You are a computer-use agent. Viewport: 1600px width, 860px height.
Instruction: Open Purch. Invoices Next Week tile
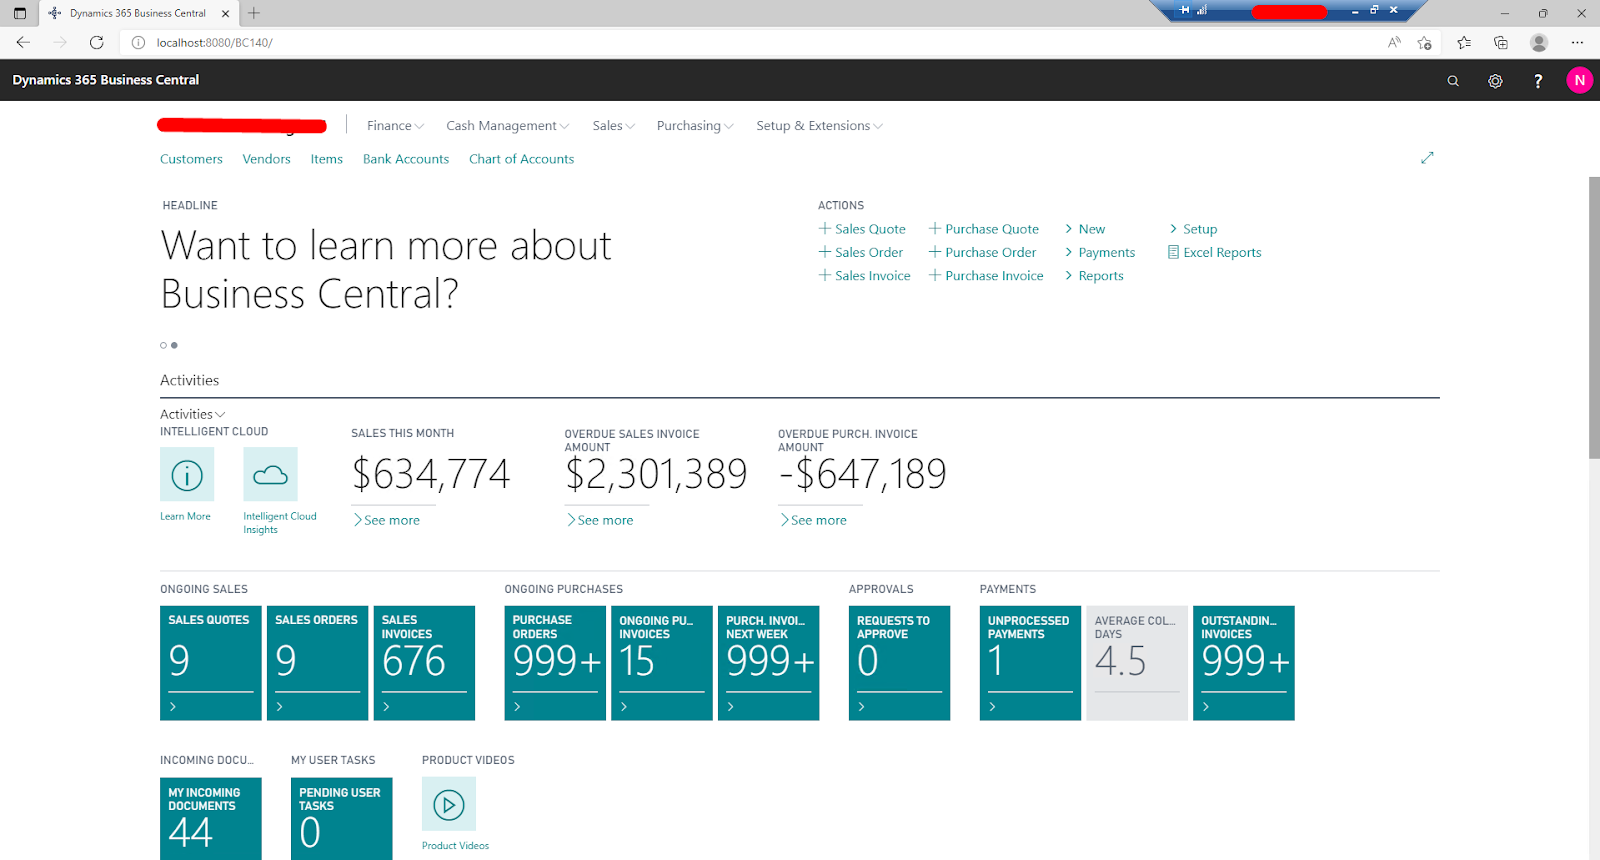[769, 663]
